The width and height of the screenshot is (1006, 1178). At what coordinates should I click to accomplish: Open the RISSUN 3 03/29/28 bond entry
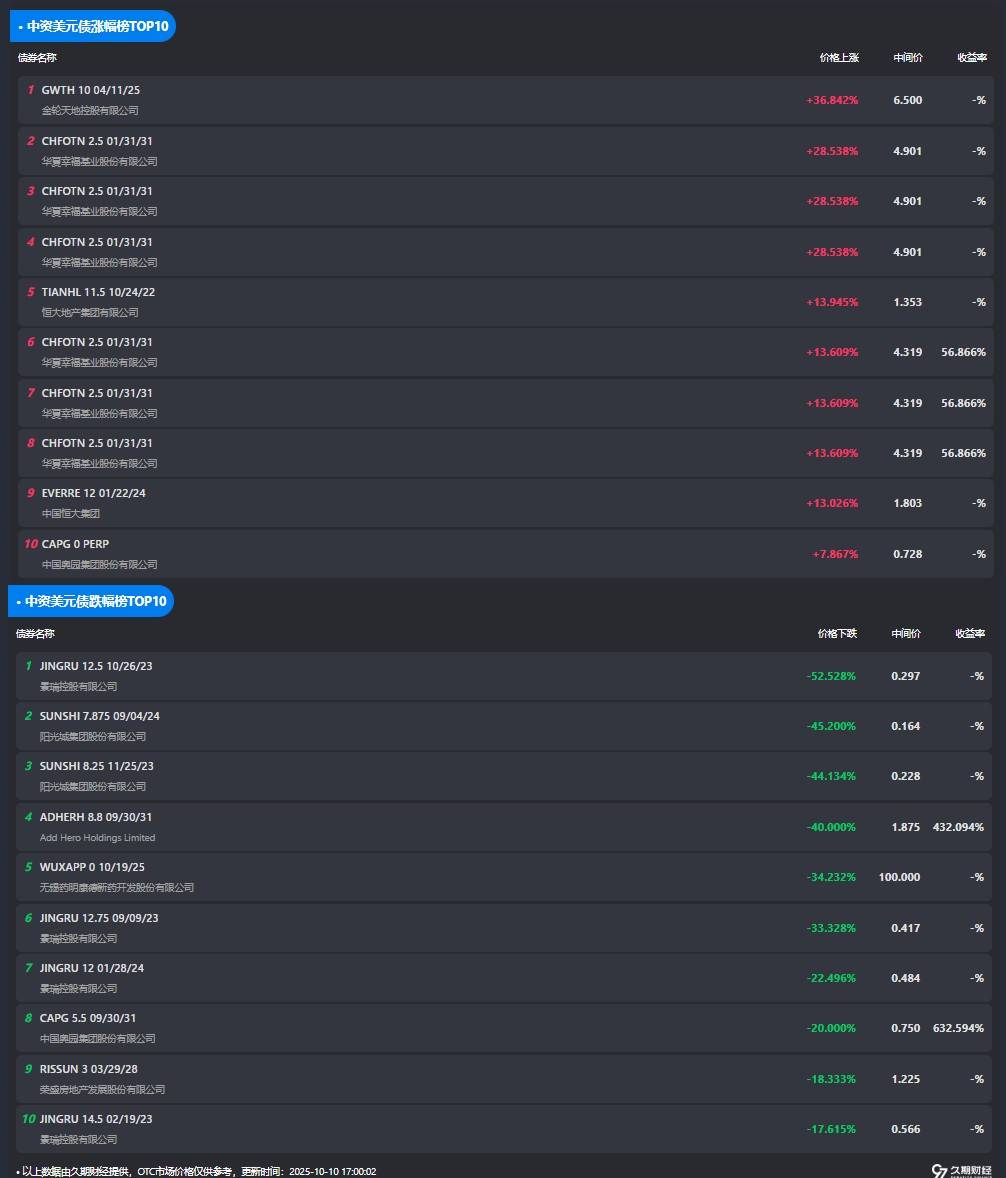tap(88, 1069)
